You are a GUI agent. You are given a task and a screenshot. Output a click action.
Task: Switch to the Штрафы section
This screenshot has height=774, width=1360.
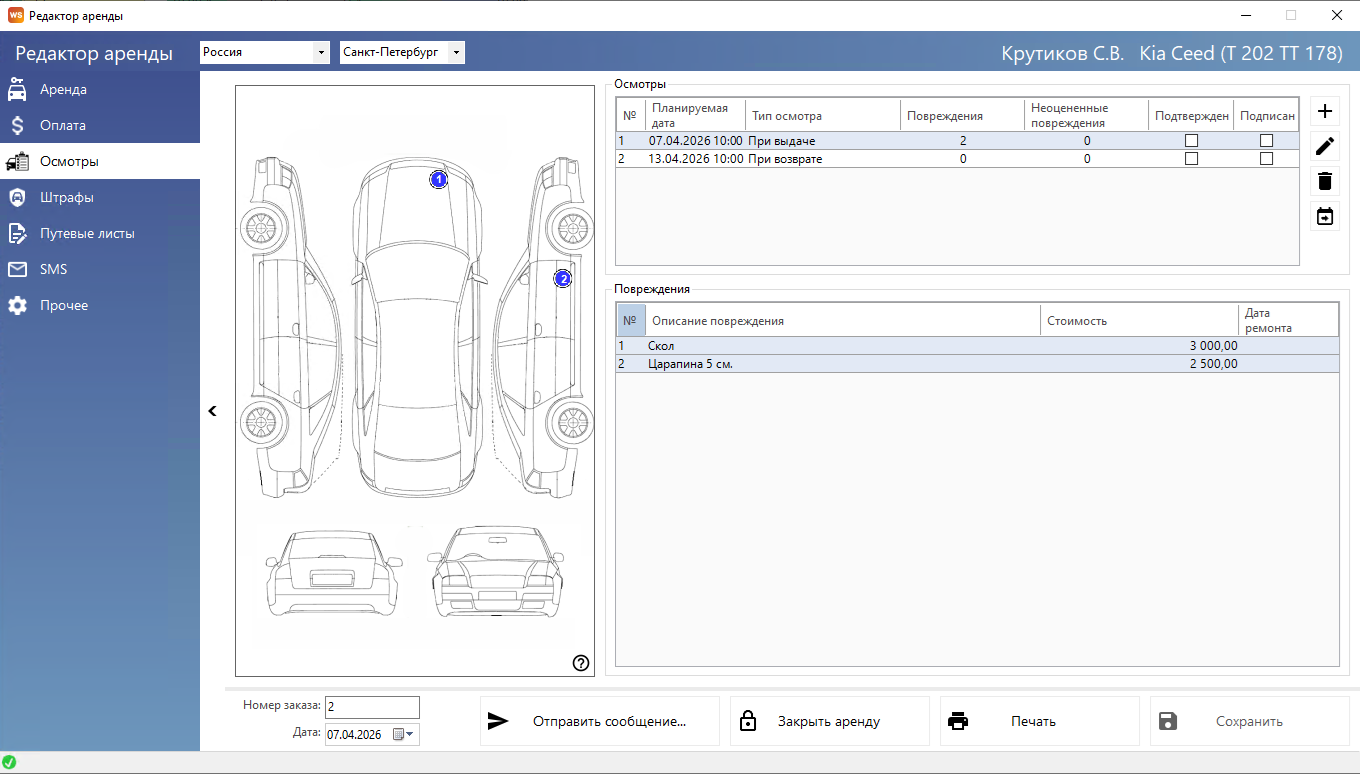(100, 197)
